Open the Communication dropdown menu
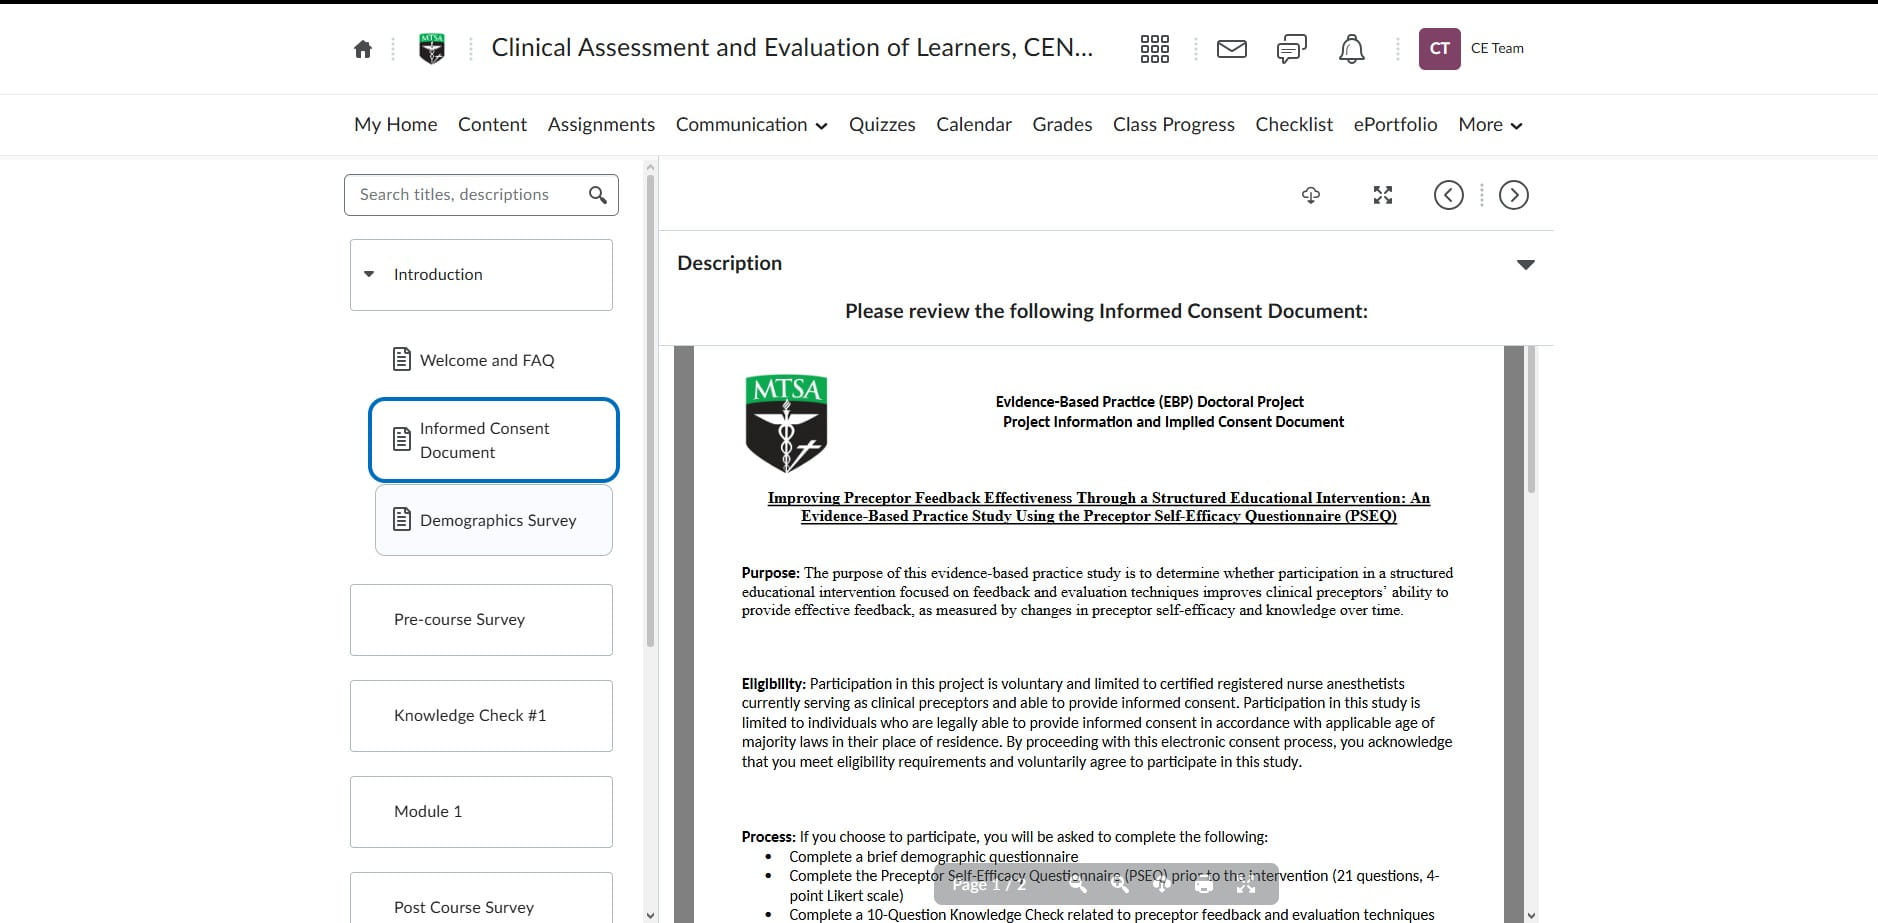The image size is (1878, 923). 751,125
